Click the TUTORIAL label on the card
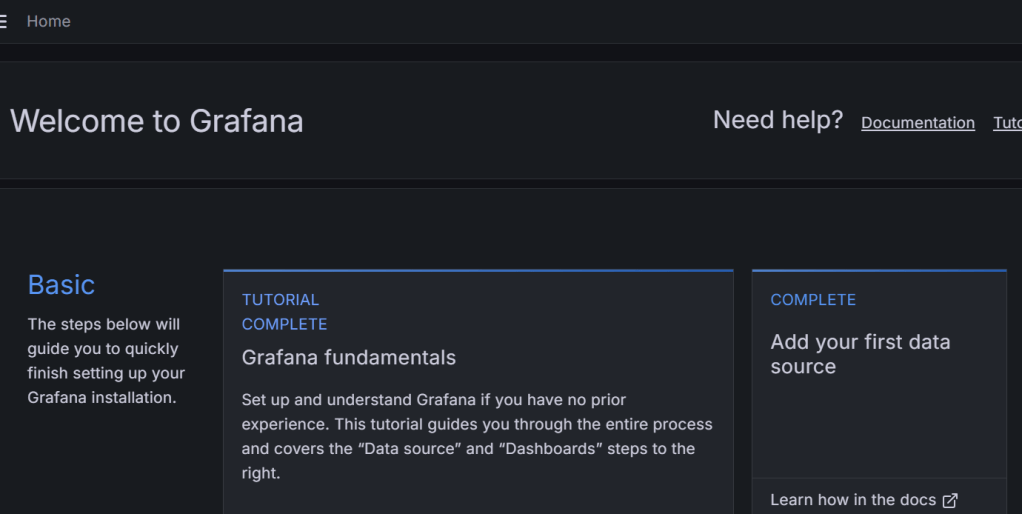This screenshot has width=1022, height=514. coord(280,300)
